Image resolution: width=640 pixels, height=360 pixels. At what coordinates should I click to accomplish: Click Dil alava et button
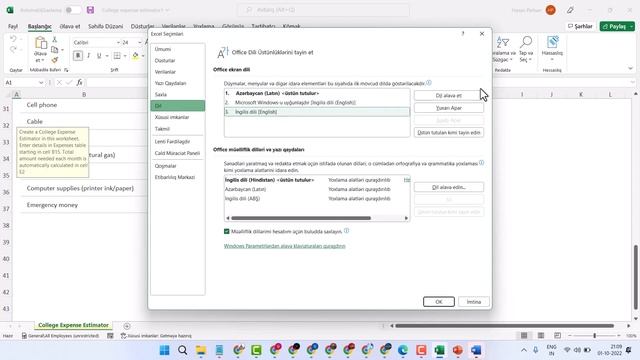click(449, 96)
